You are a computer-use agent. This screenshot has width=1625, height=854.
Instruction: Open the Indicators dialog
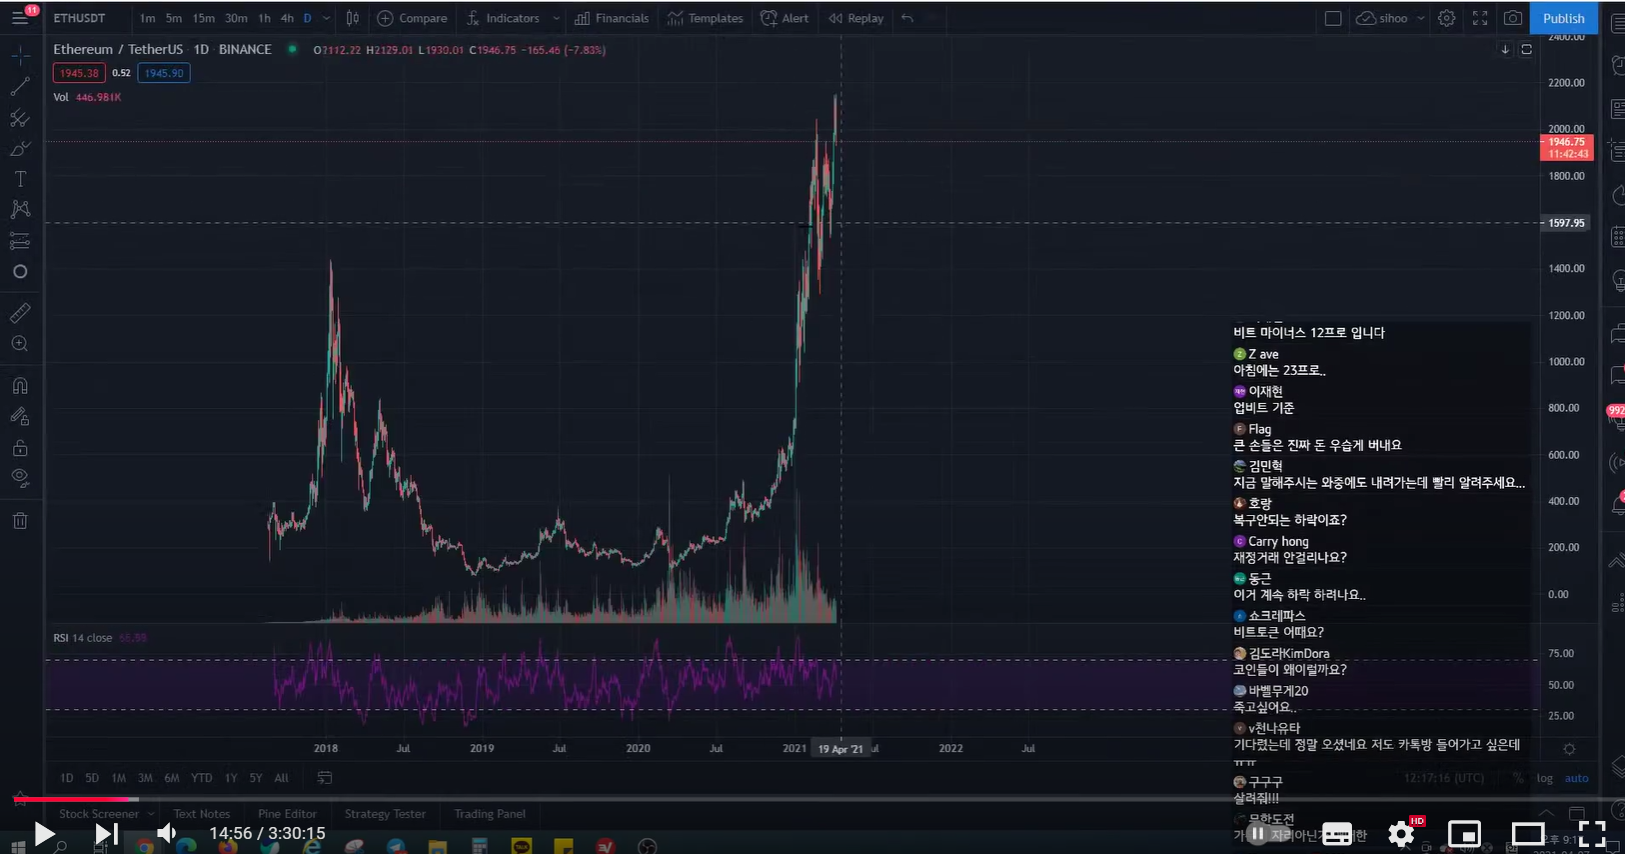pyautogui.click(x=503, y=18)
